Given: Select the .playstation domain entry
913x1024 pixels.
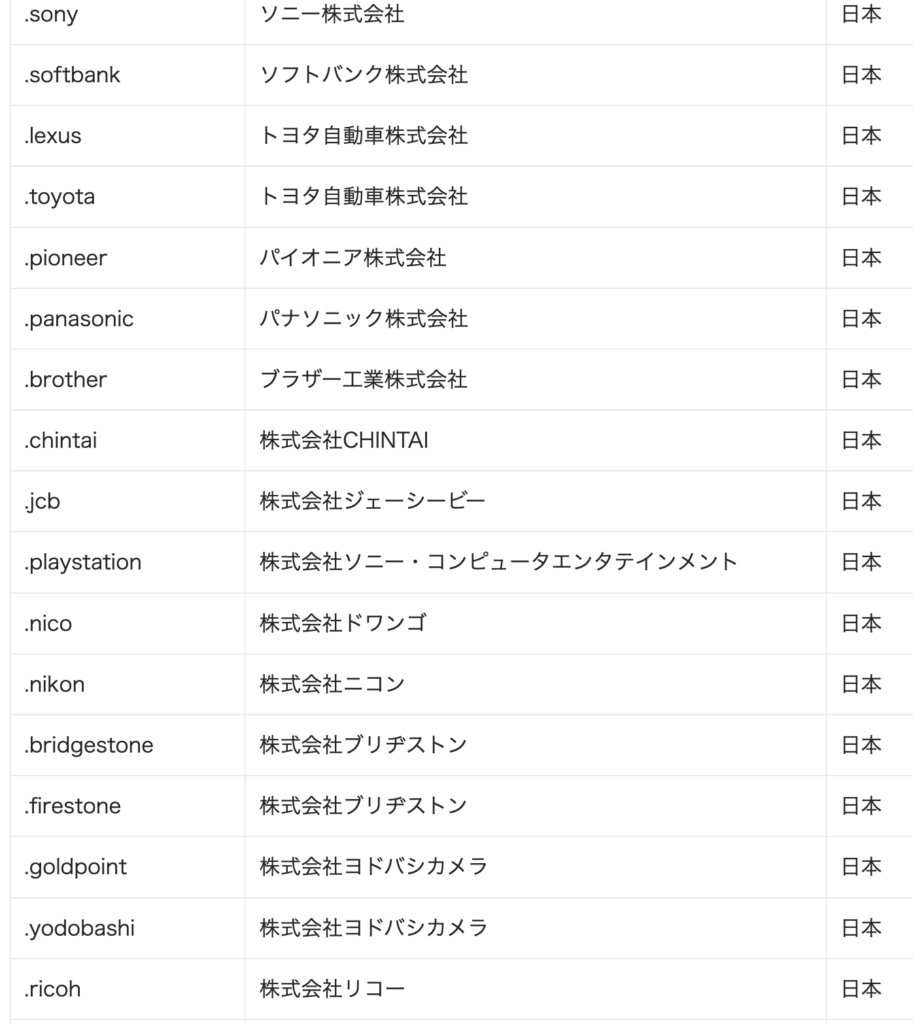Looking at the screenshot, I should tap(83, 562).
